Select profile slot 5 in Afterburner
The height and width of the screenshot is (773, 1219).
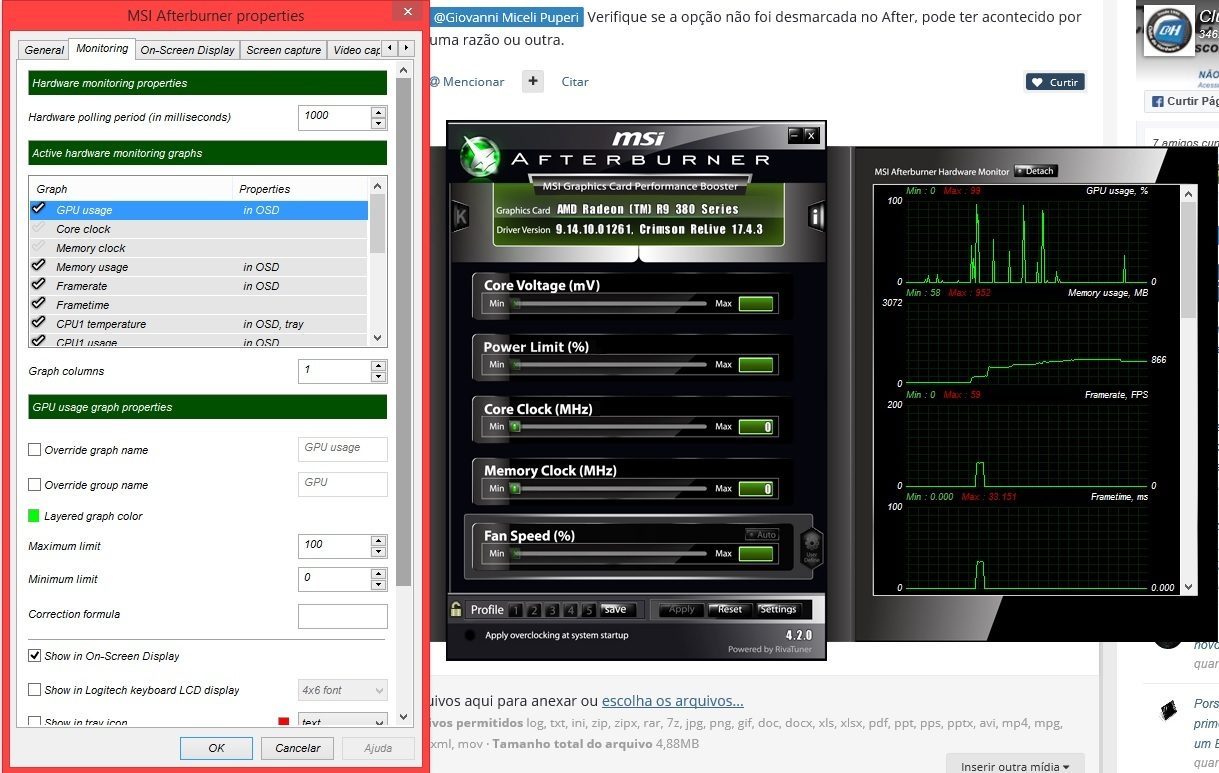coord(588,610)
